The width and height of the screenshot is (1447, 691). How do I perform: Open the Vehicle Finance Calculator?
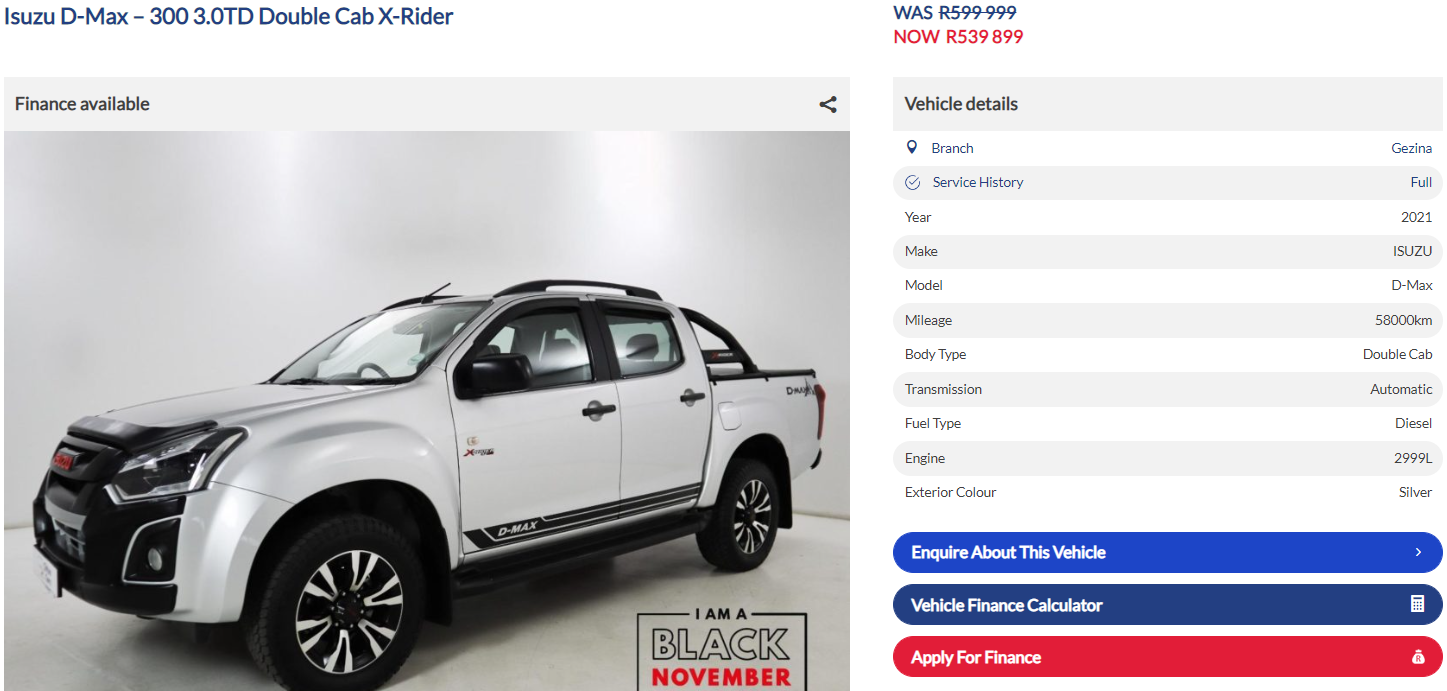coord(1167,605)
